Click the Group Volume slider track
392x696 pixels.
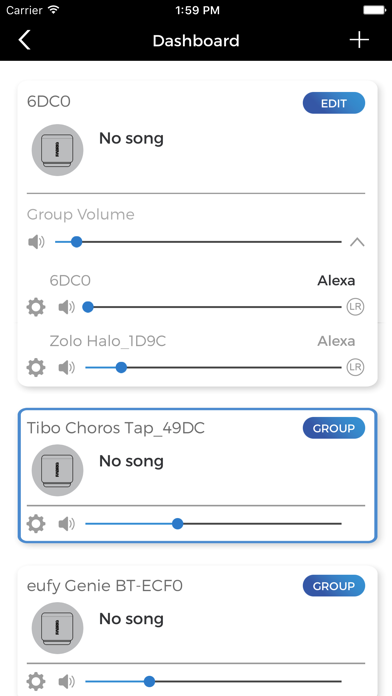click(198, 242)
